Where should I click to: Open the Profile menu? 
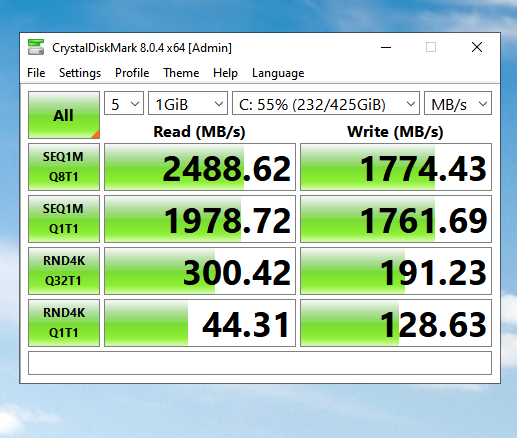click(x=132, y=73)
